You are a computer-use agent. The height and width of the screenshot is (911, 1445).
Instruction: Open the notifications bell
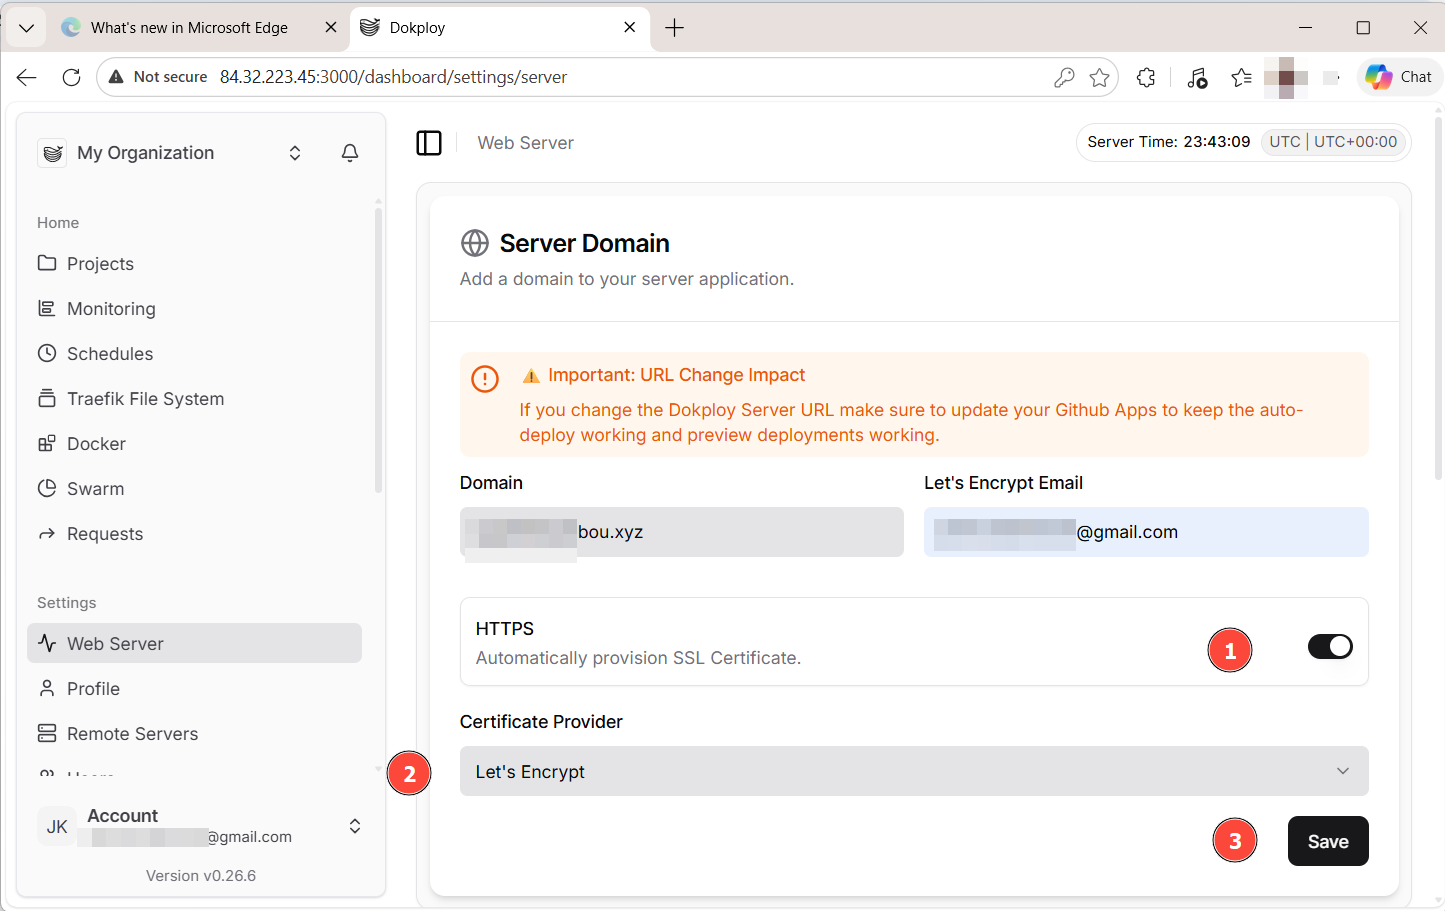pyautogui.click(x=349, y=152)
